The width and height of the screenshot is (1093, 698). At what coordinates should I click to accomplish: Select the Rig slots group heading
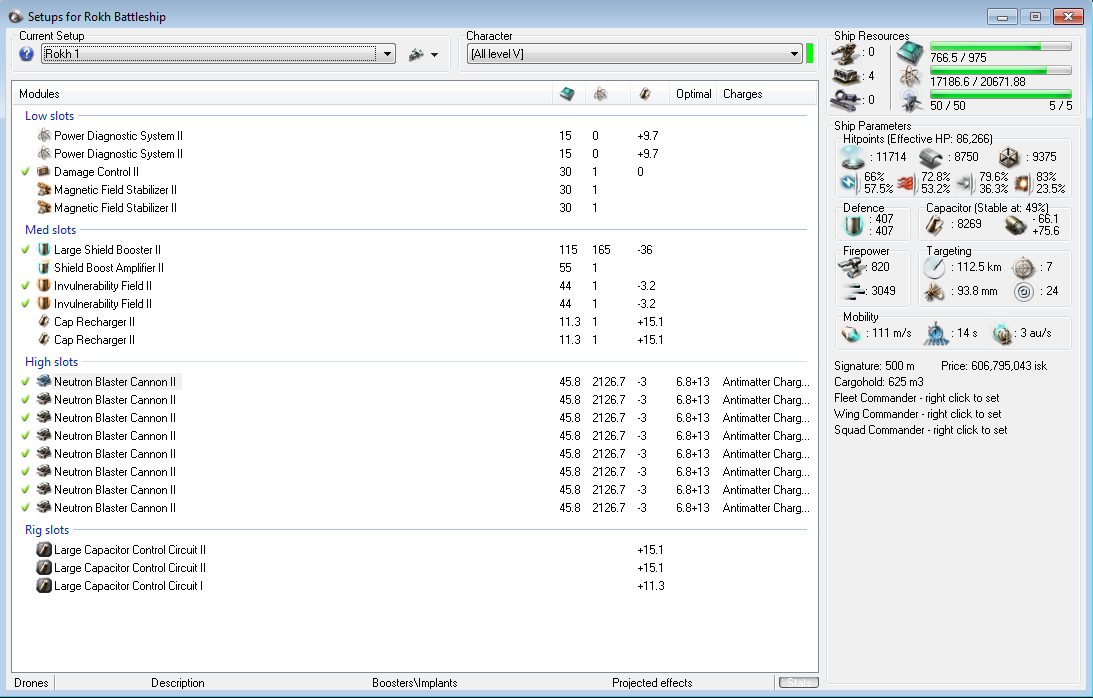click(x=47, y=530)
